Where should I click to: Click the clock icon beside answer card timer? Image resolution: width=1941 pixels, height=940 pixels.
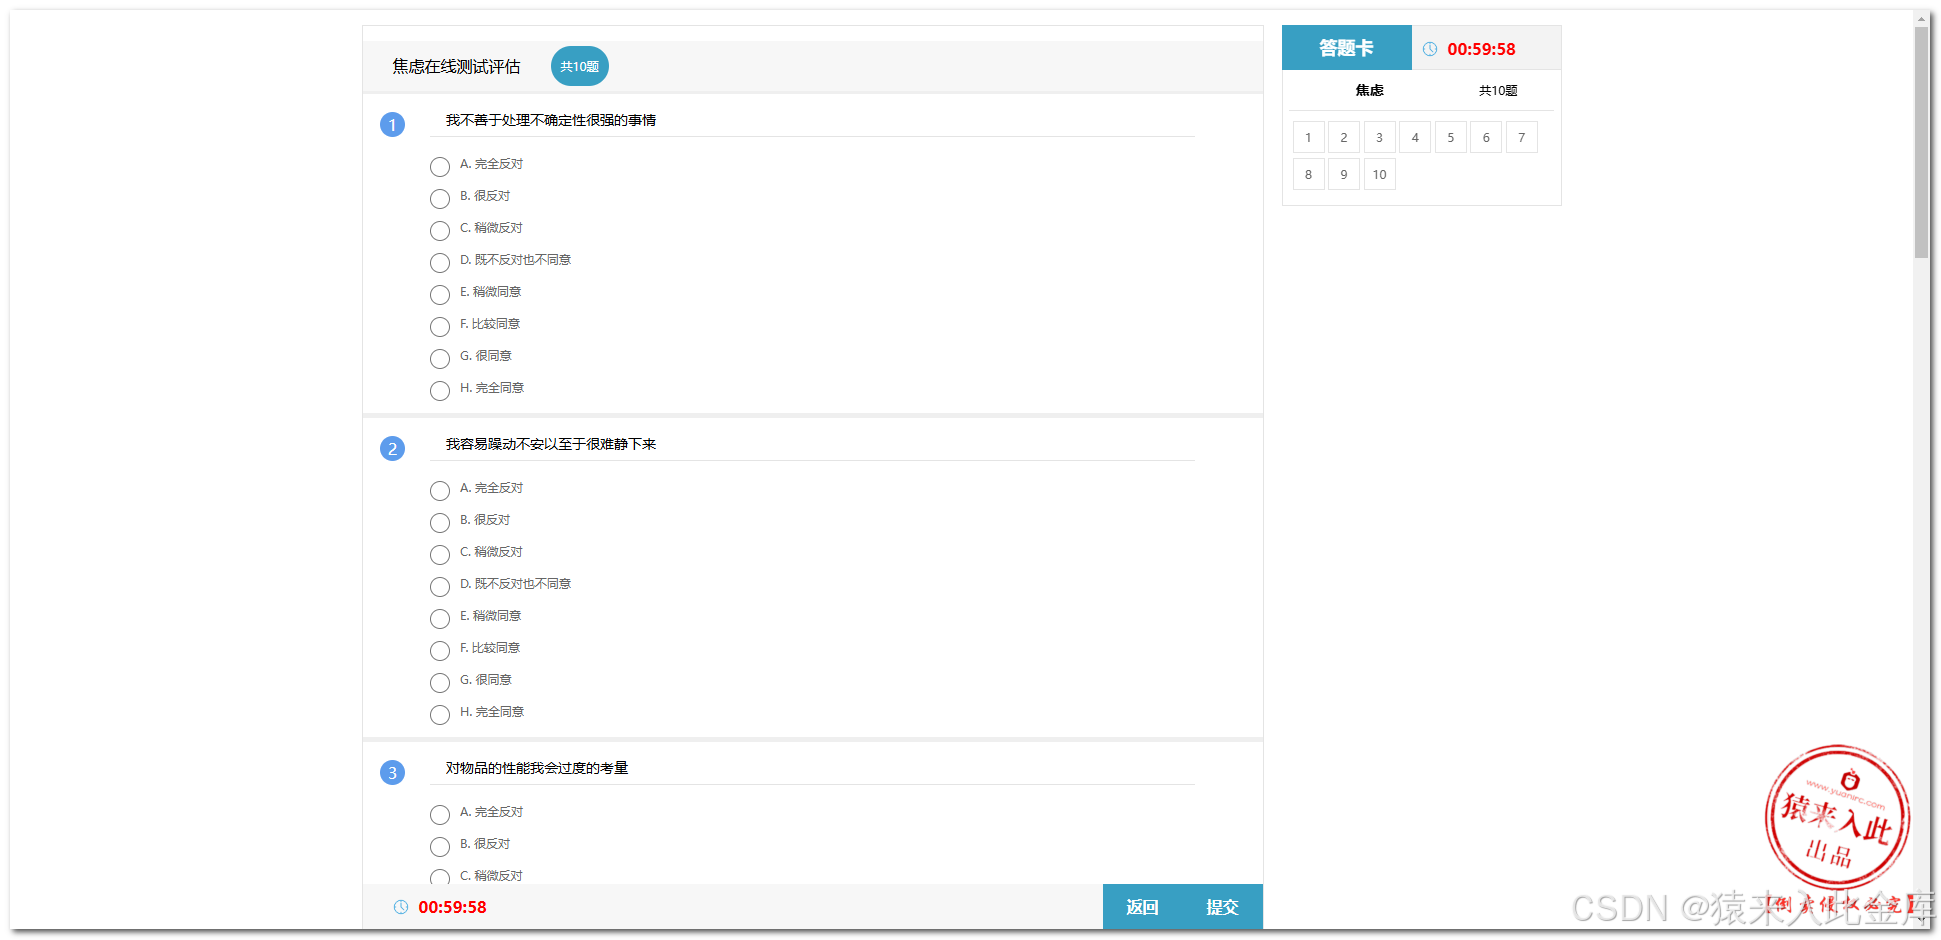1430,49
